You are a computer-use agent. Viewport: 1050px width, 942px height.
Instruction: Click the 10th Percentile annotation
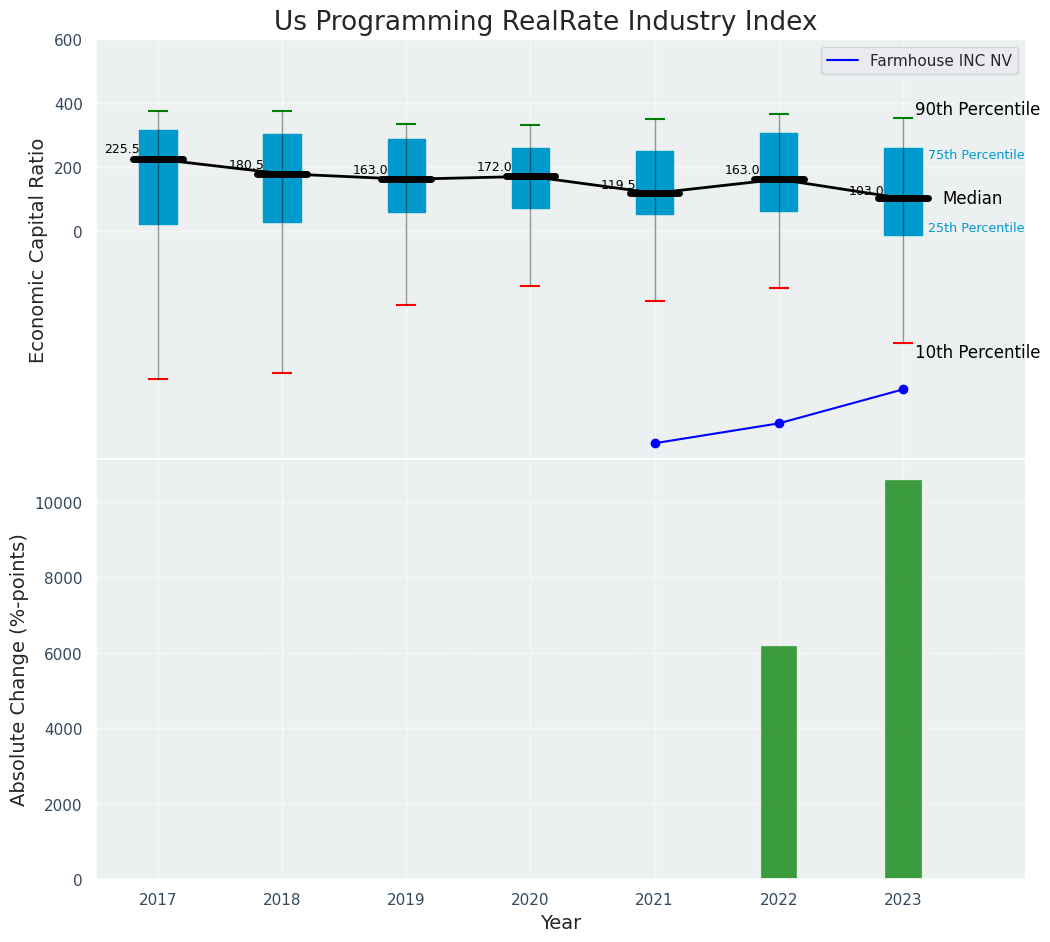click(x=977, y=352)
